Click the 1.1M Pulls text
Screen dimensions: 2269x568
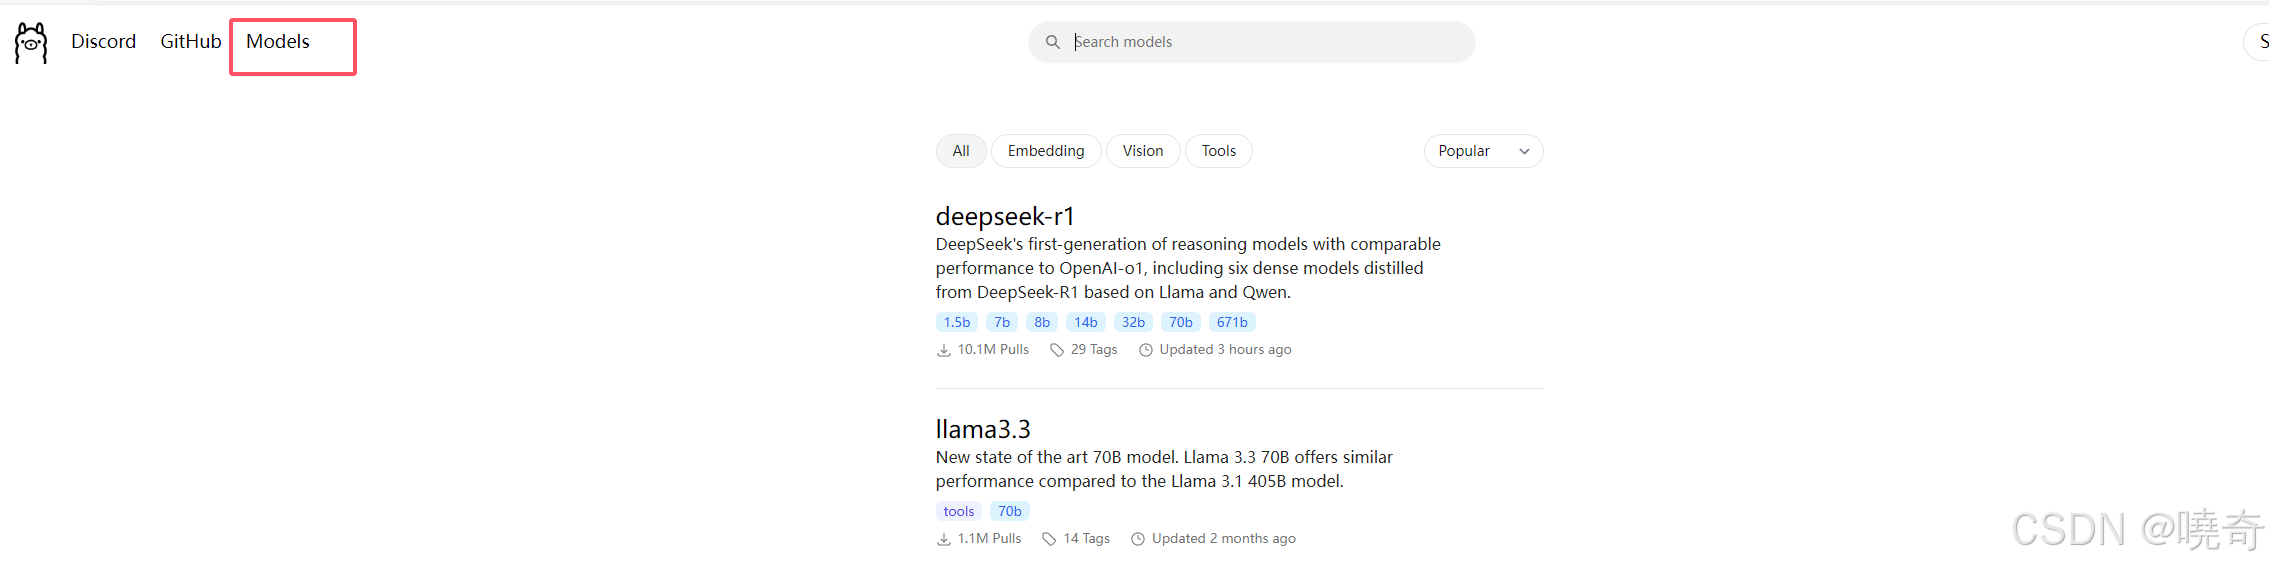[990, 539]
